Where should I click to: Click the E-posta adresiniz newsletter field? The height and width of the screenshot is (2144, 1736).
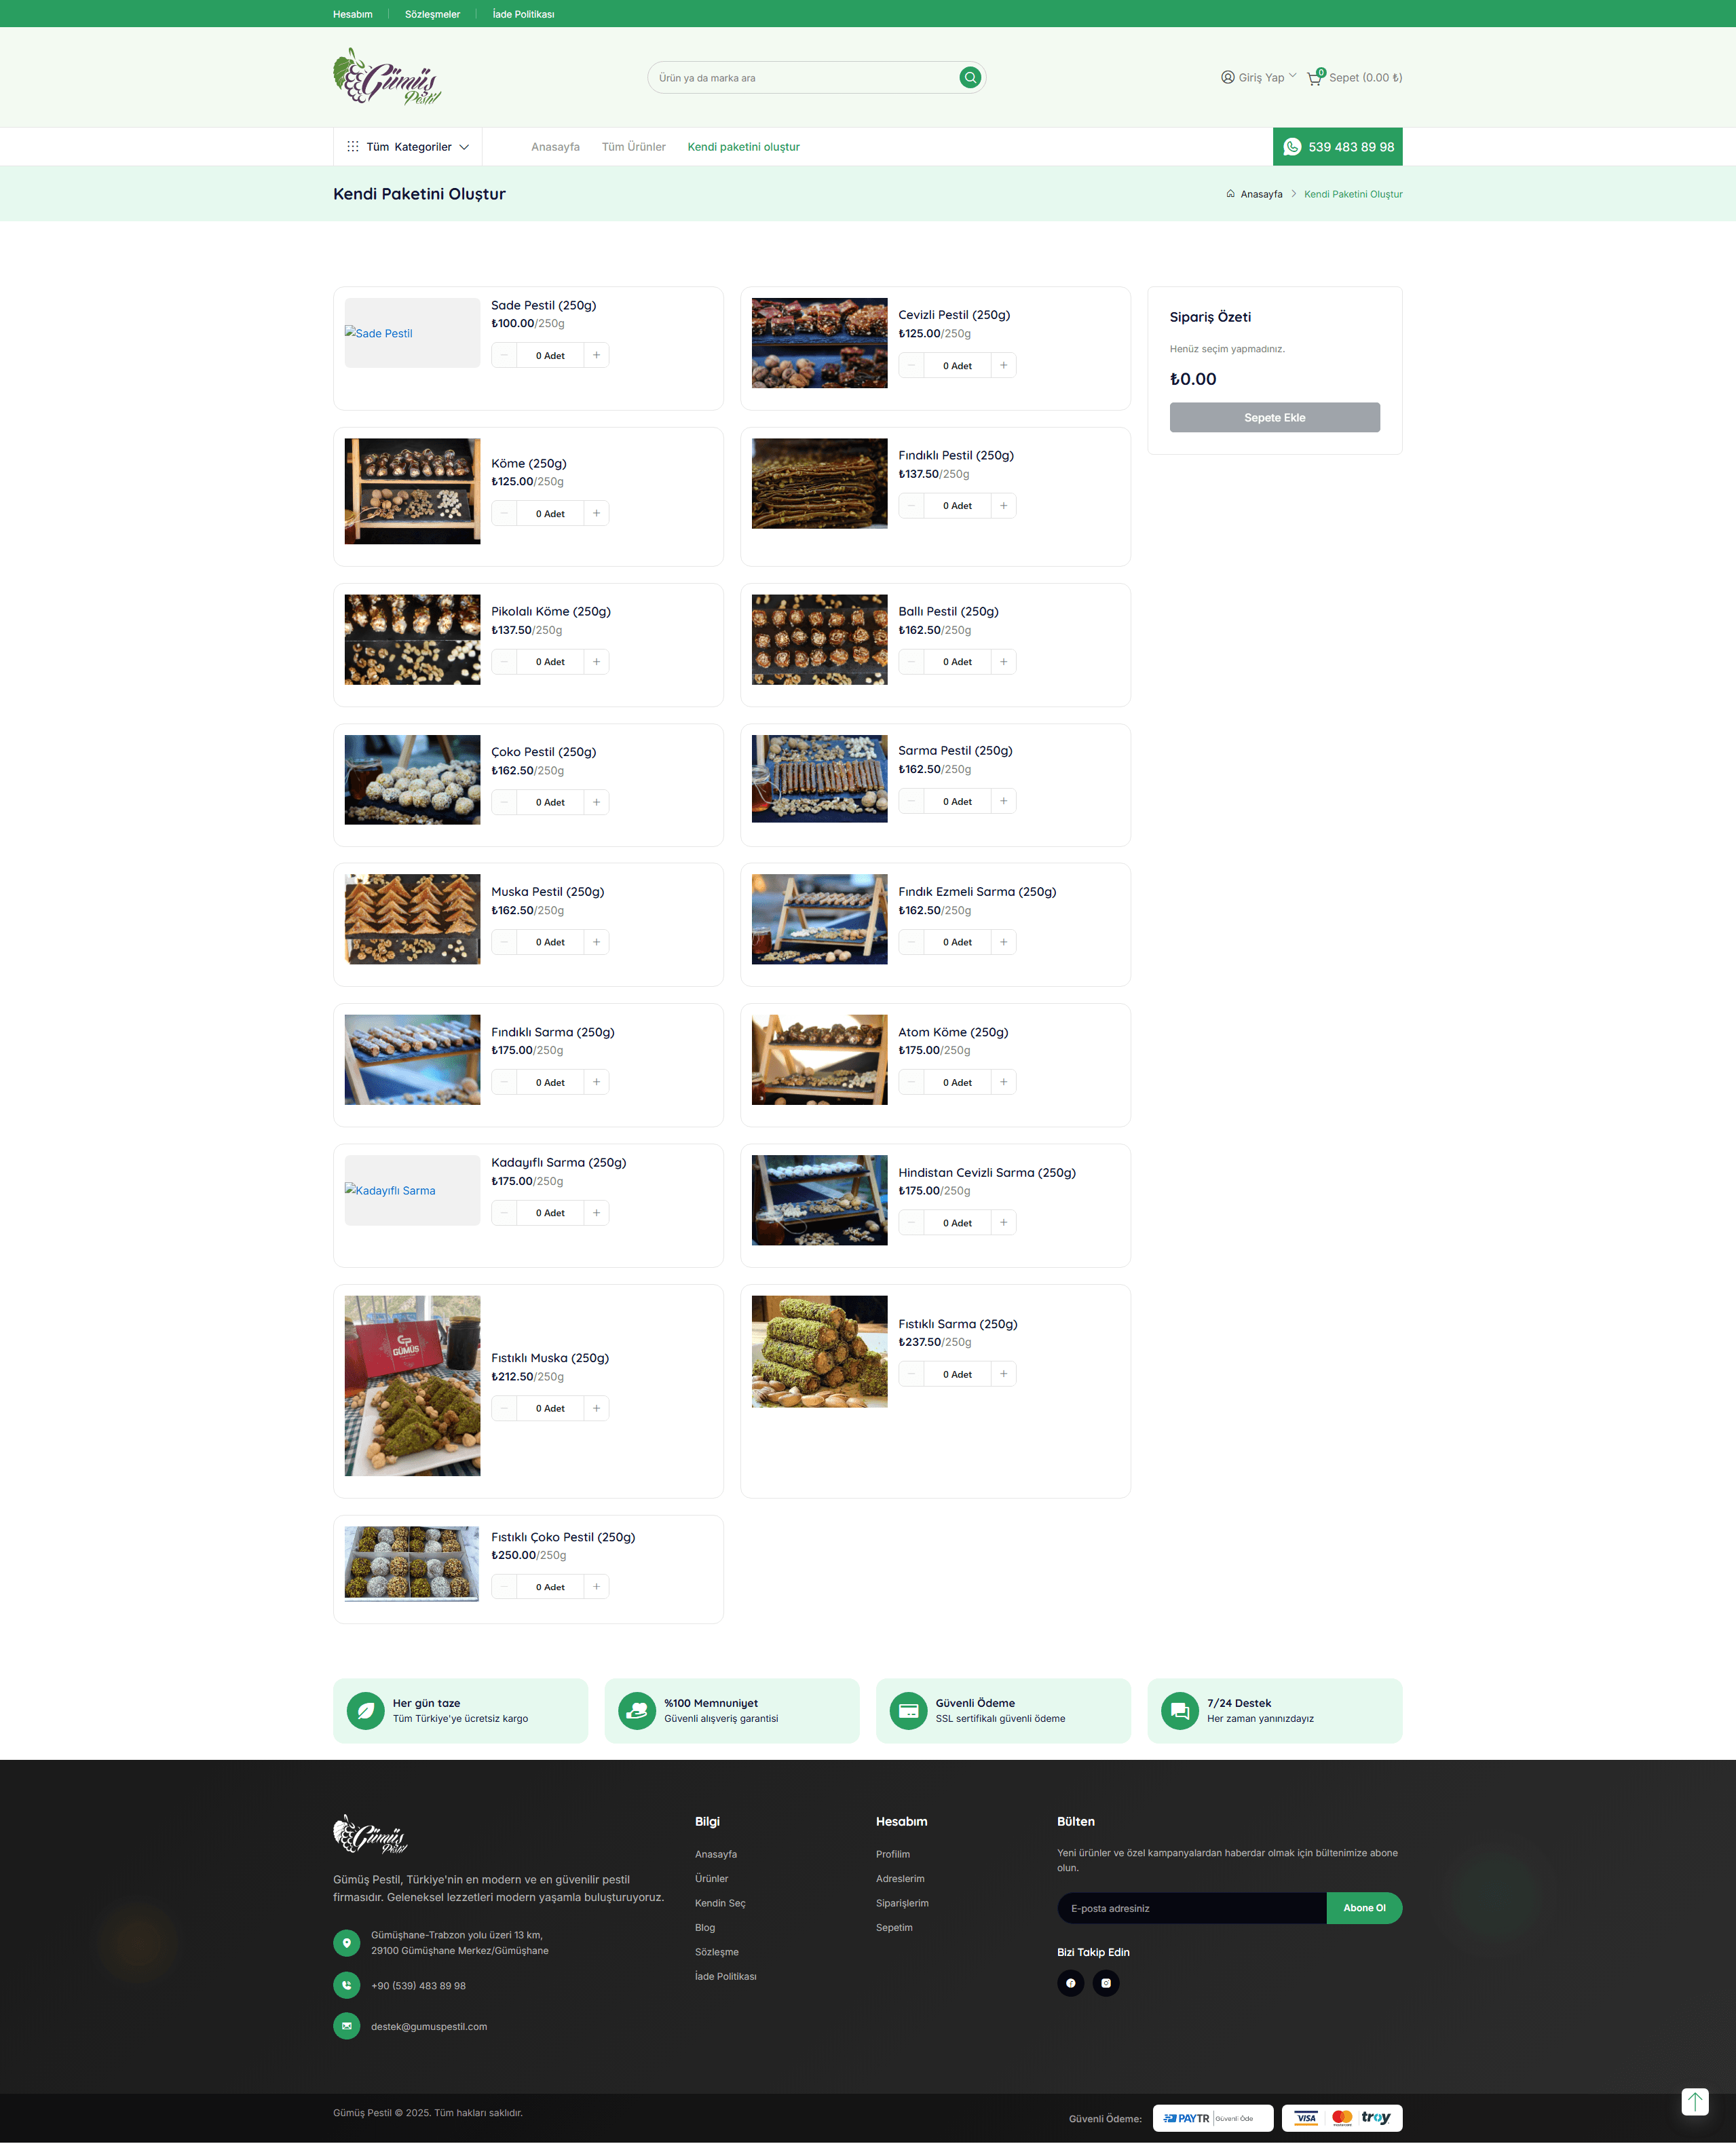tap(1191, 1908)
